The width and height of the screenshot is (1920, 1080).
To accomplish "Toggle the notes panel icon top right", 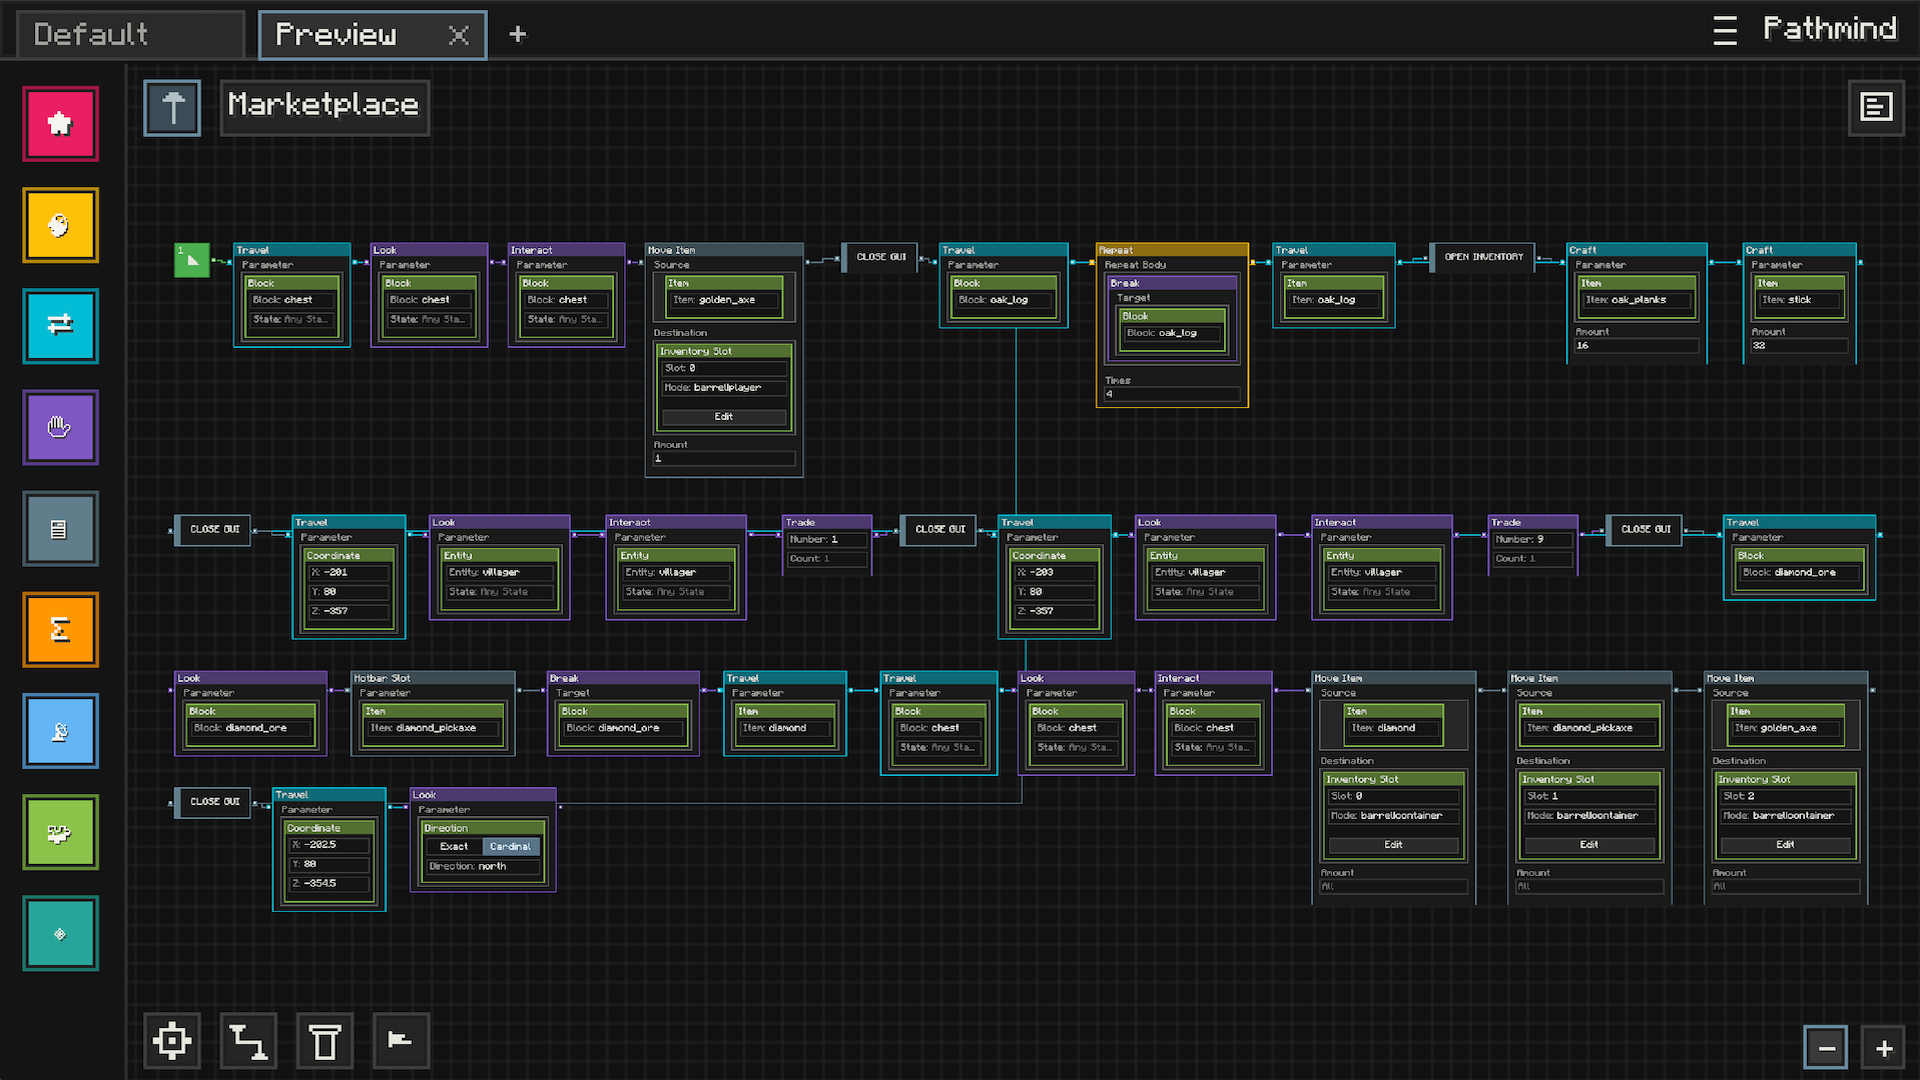I will pos(1875,107).
